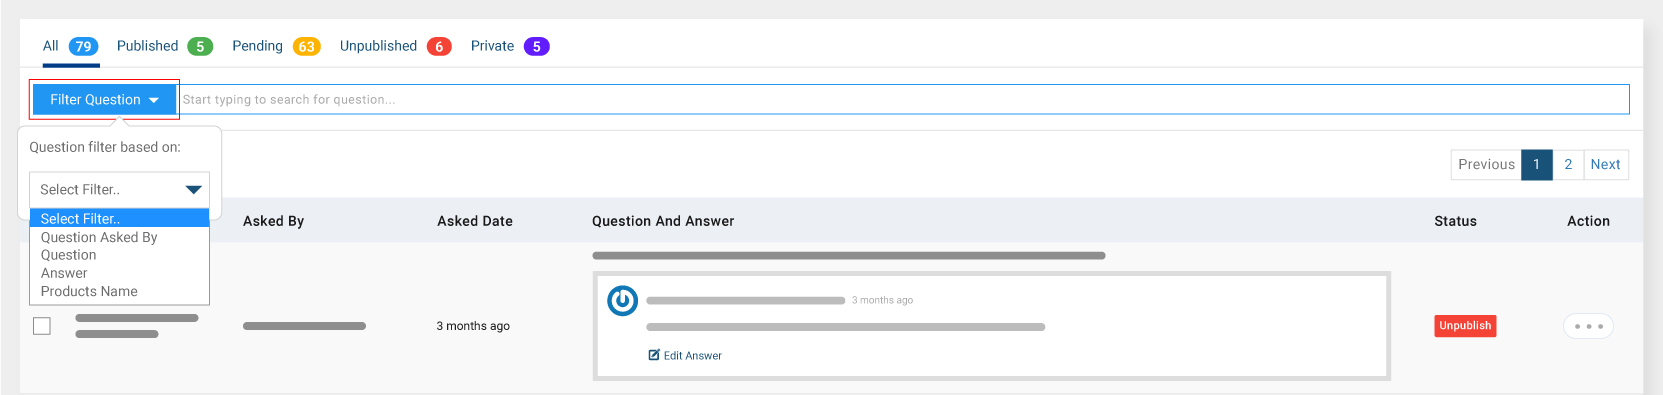
Task: Pick Answer from the filter list
Action: click(x=64, y=273)
